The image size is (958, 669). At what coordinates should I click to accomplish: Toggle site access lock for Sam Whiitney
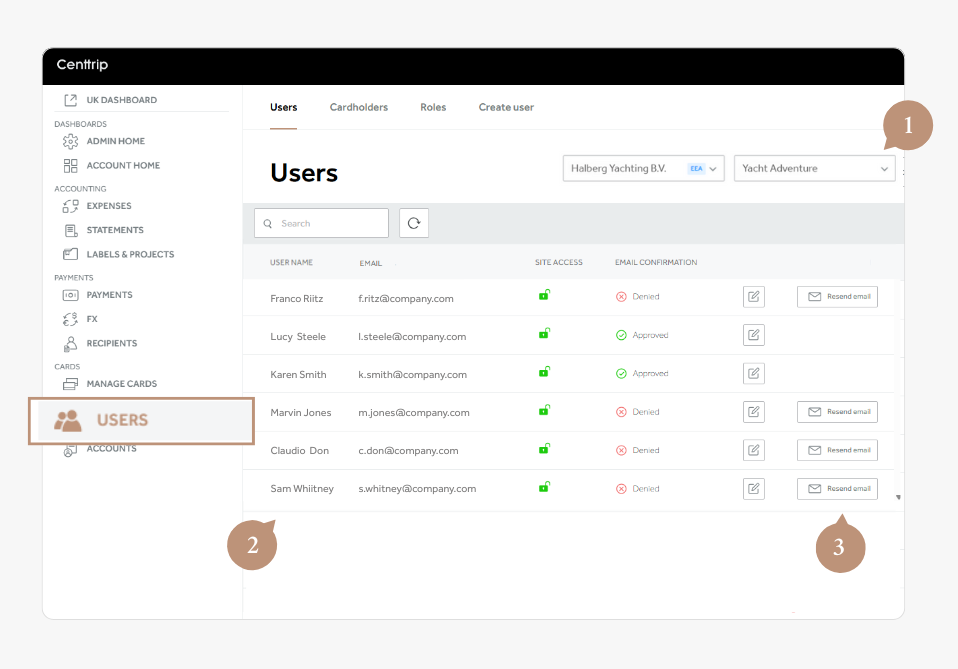tap(544, 487)
